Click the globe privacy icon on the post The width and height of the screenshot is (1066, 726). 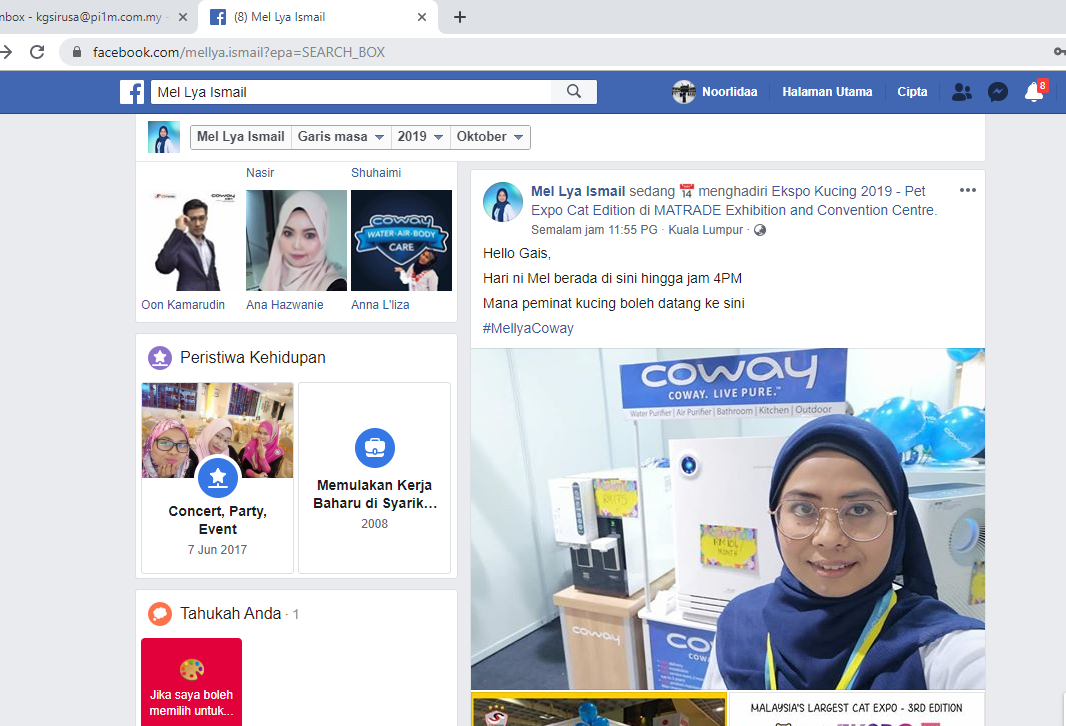[x=759, y=230]
